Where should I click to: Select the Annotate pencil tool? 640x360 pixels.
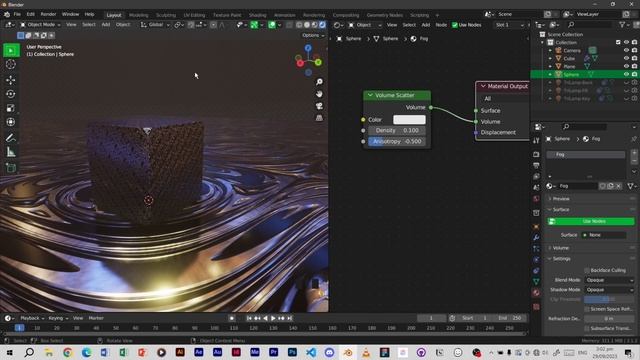[11, 138]
